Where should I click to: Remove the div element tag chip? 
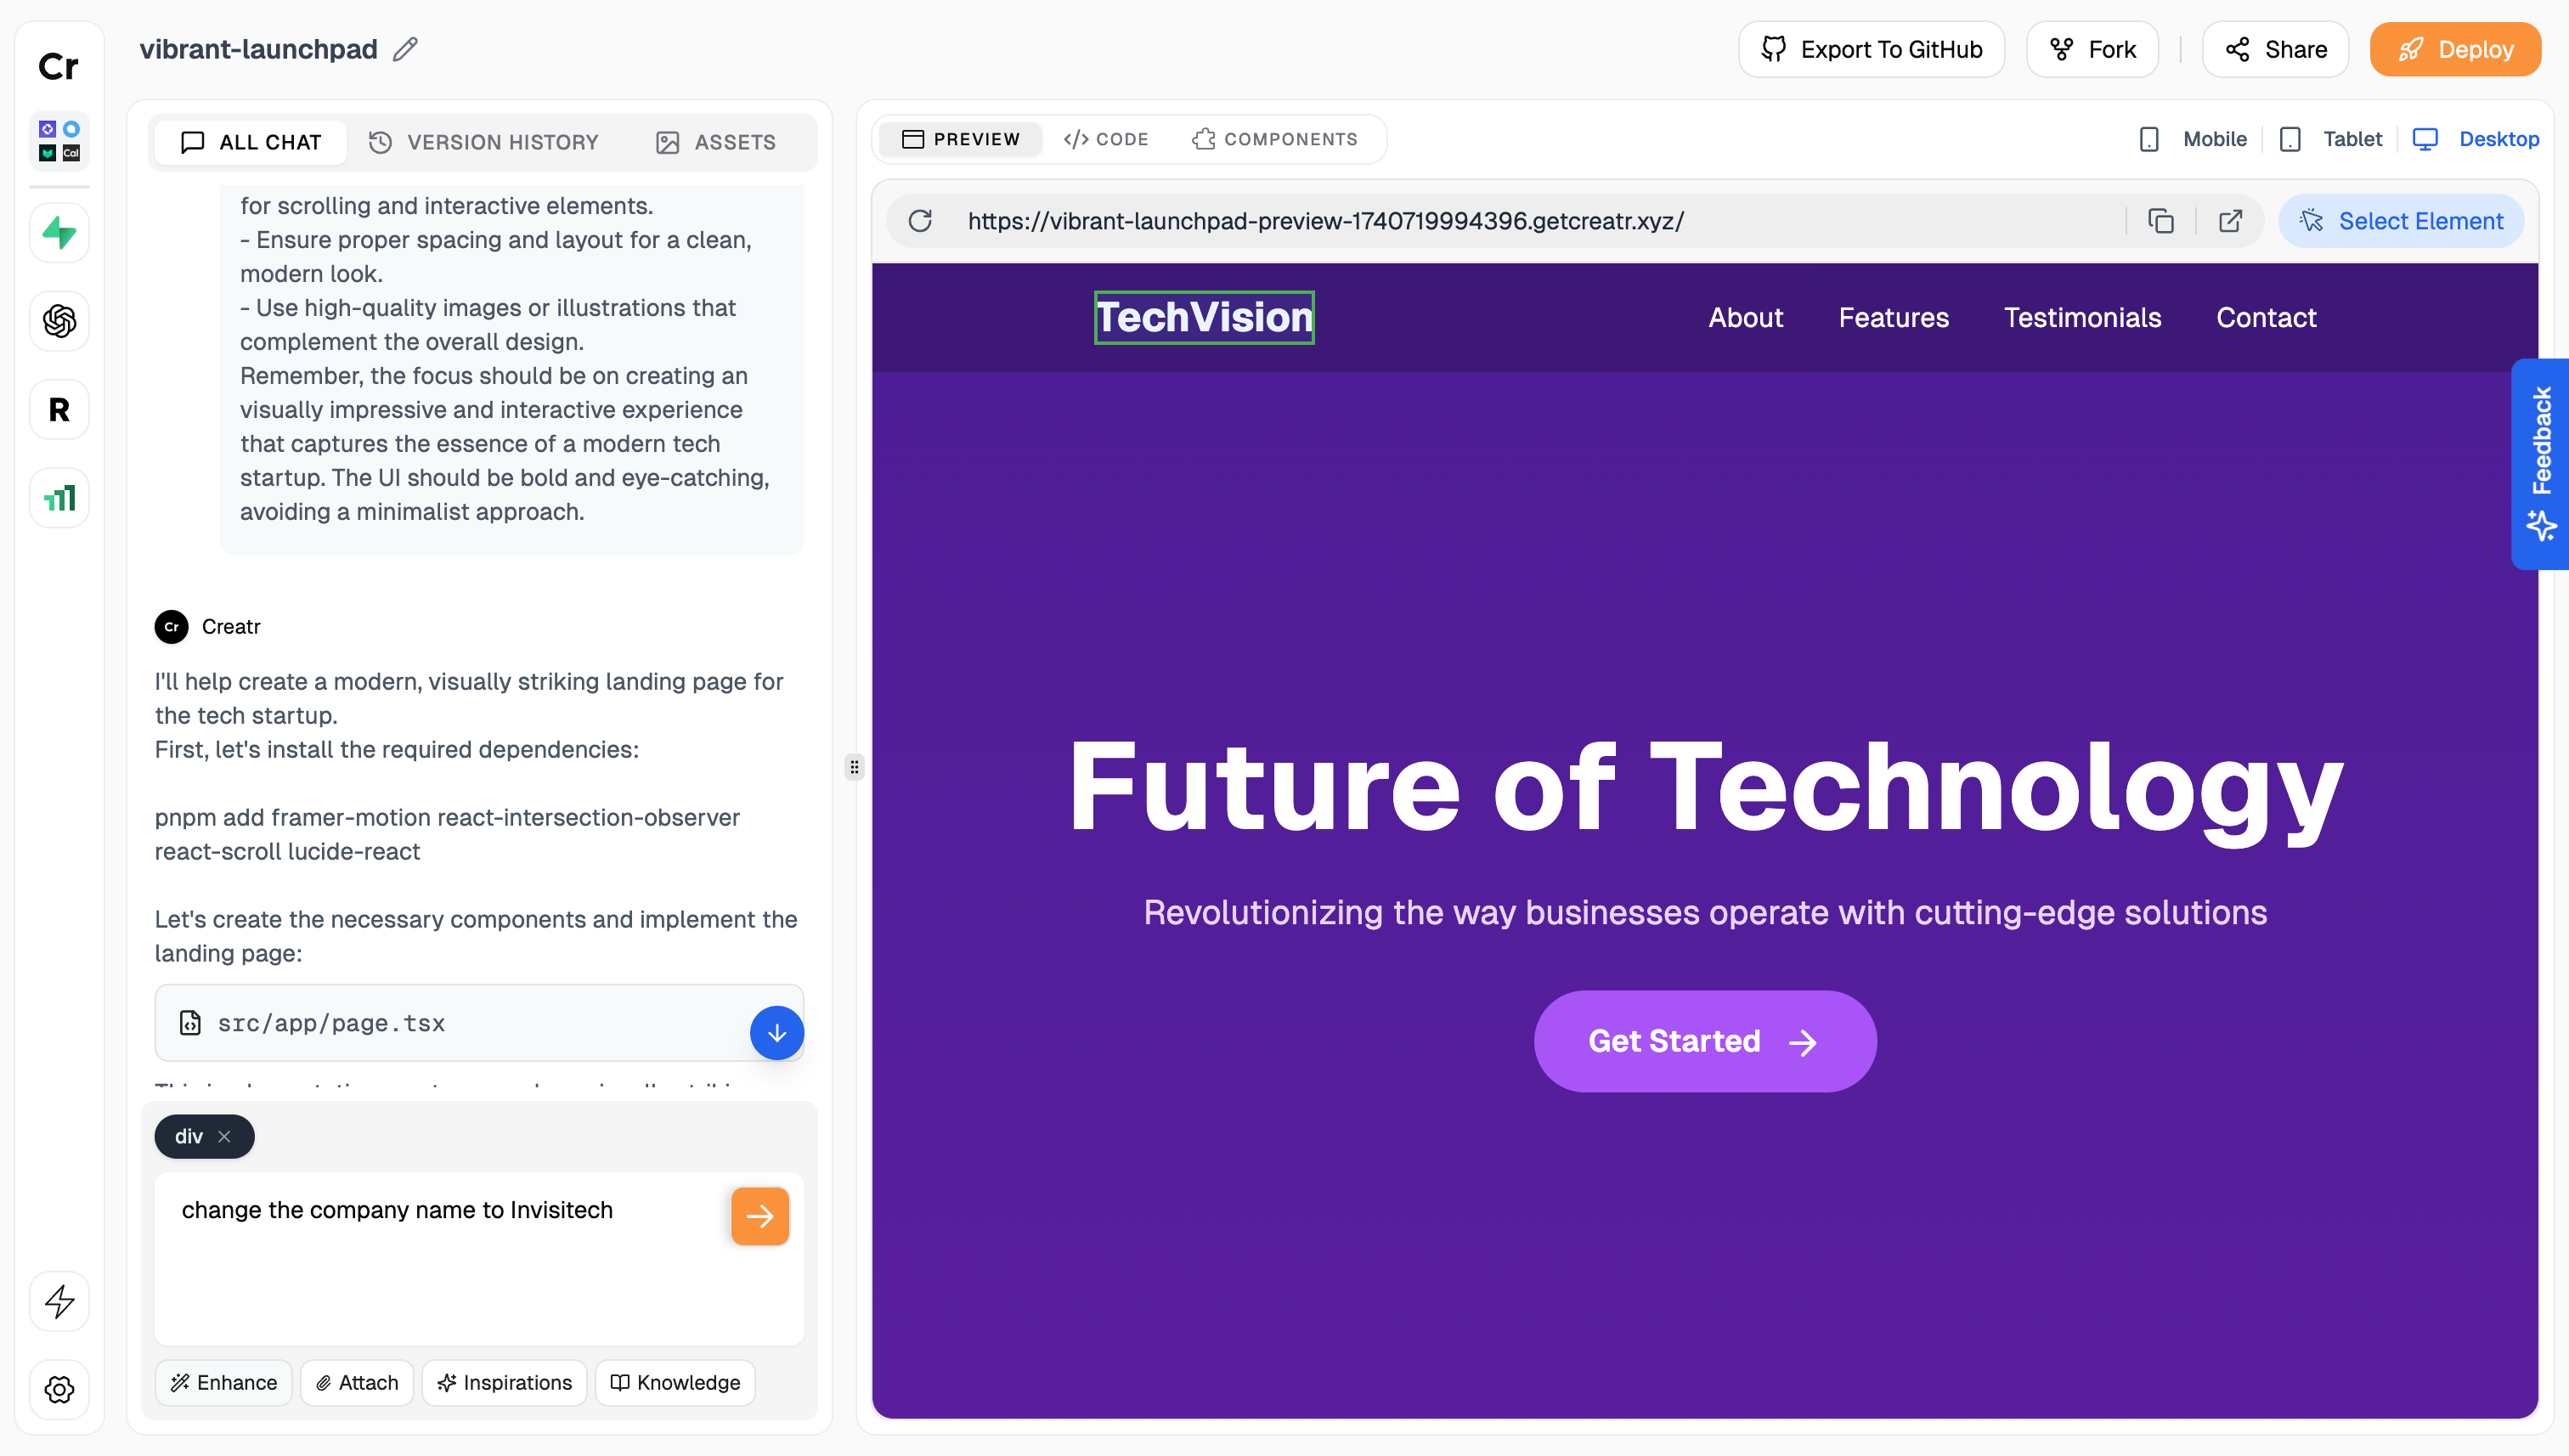tap(224, 1136)
